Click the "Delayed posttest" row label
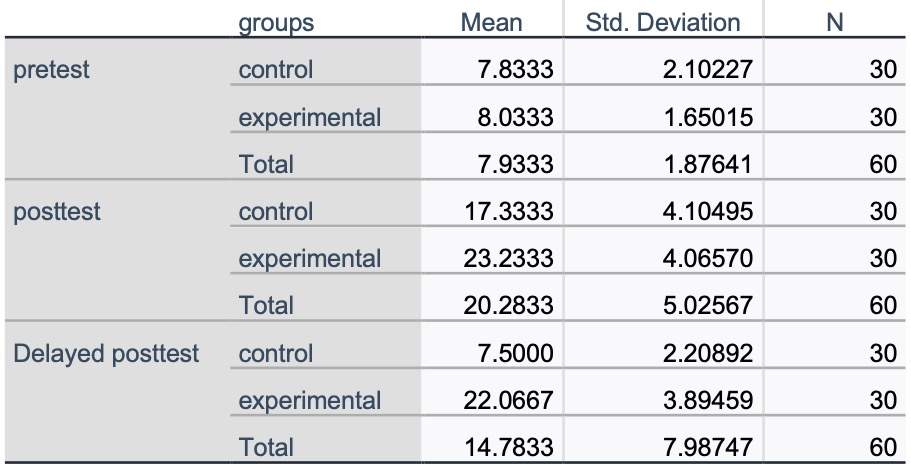911x468 pixels. tap(105, 354)
